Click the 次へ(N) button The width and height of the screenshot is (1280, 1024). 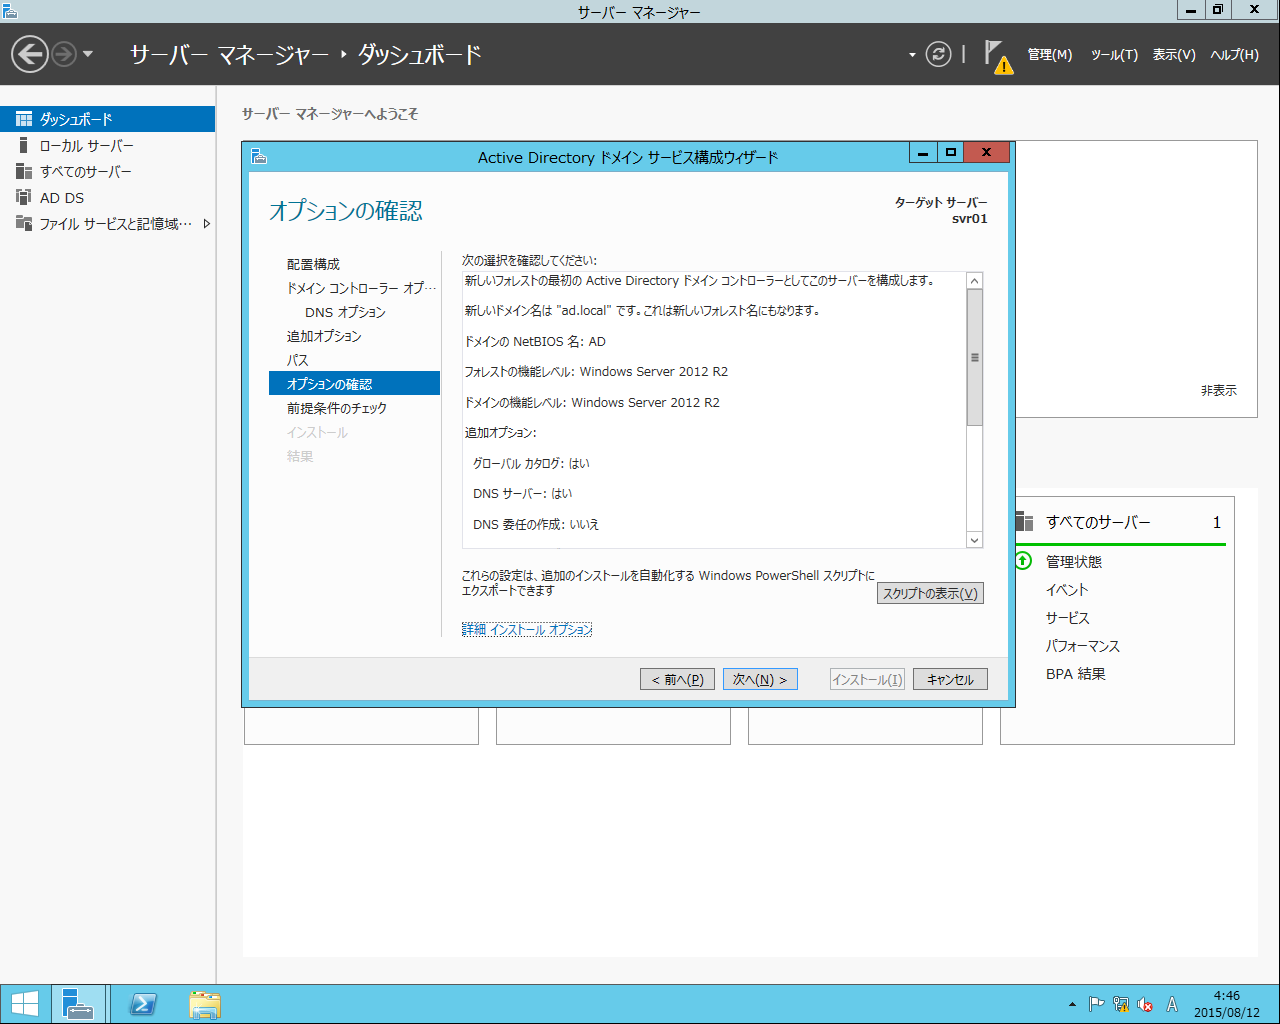(760, 680)
